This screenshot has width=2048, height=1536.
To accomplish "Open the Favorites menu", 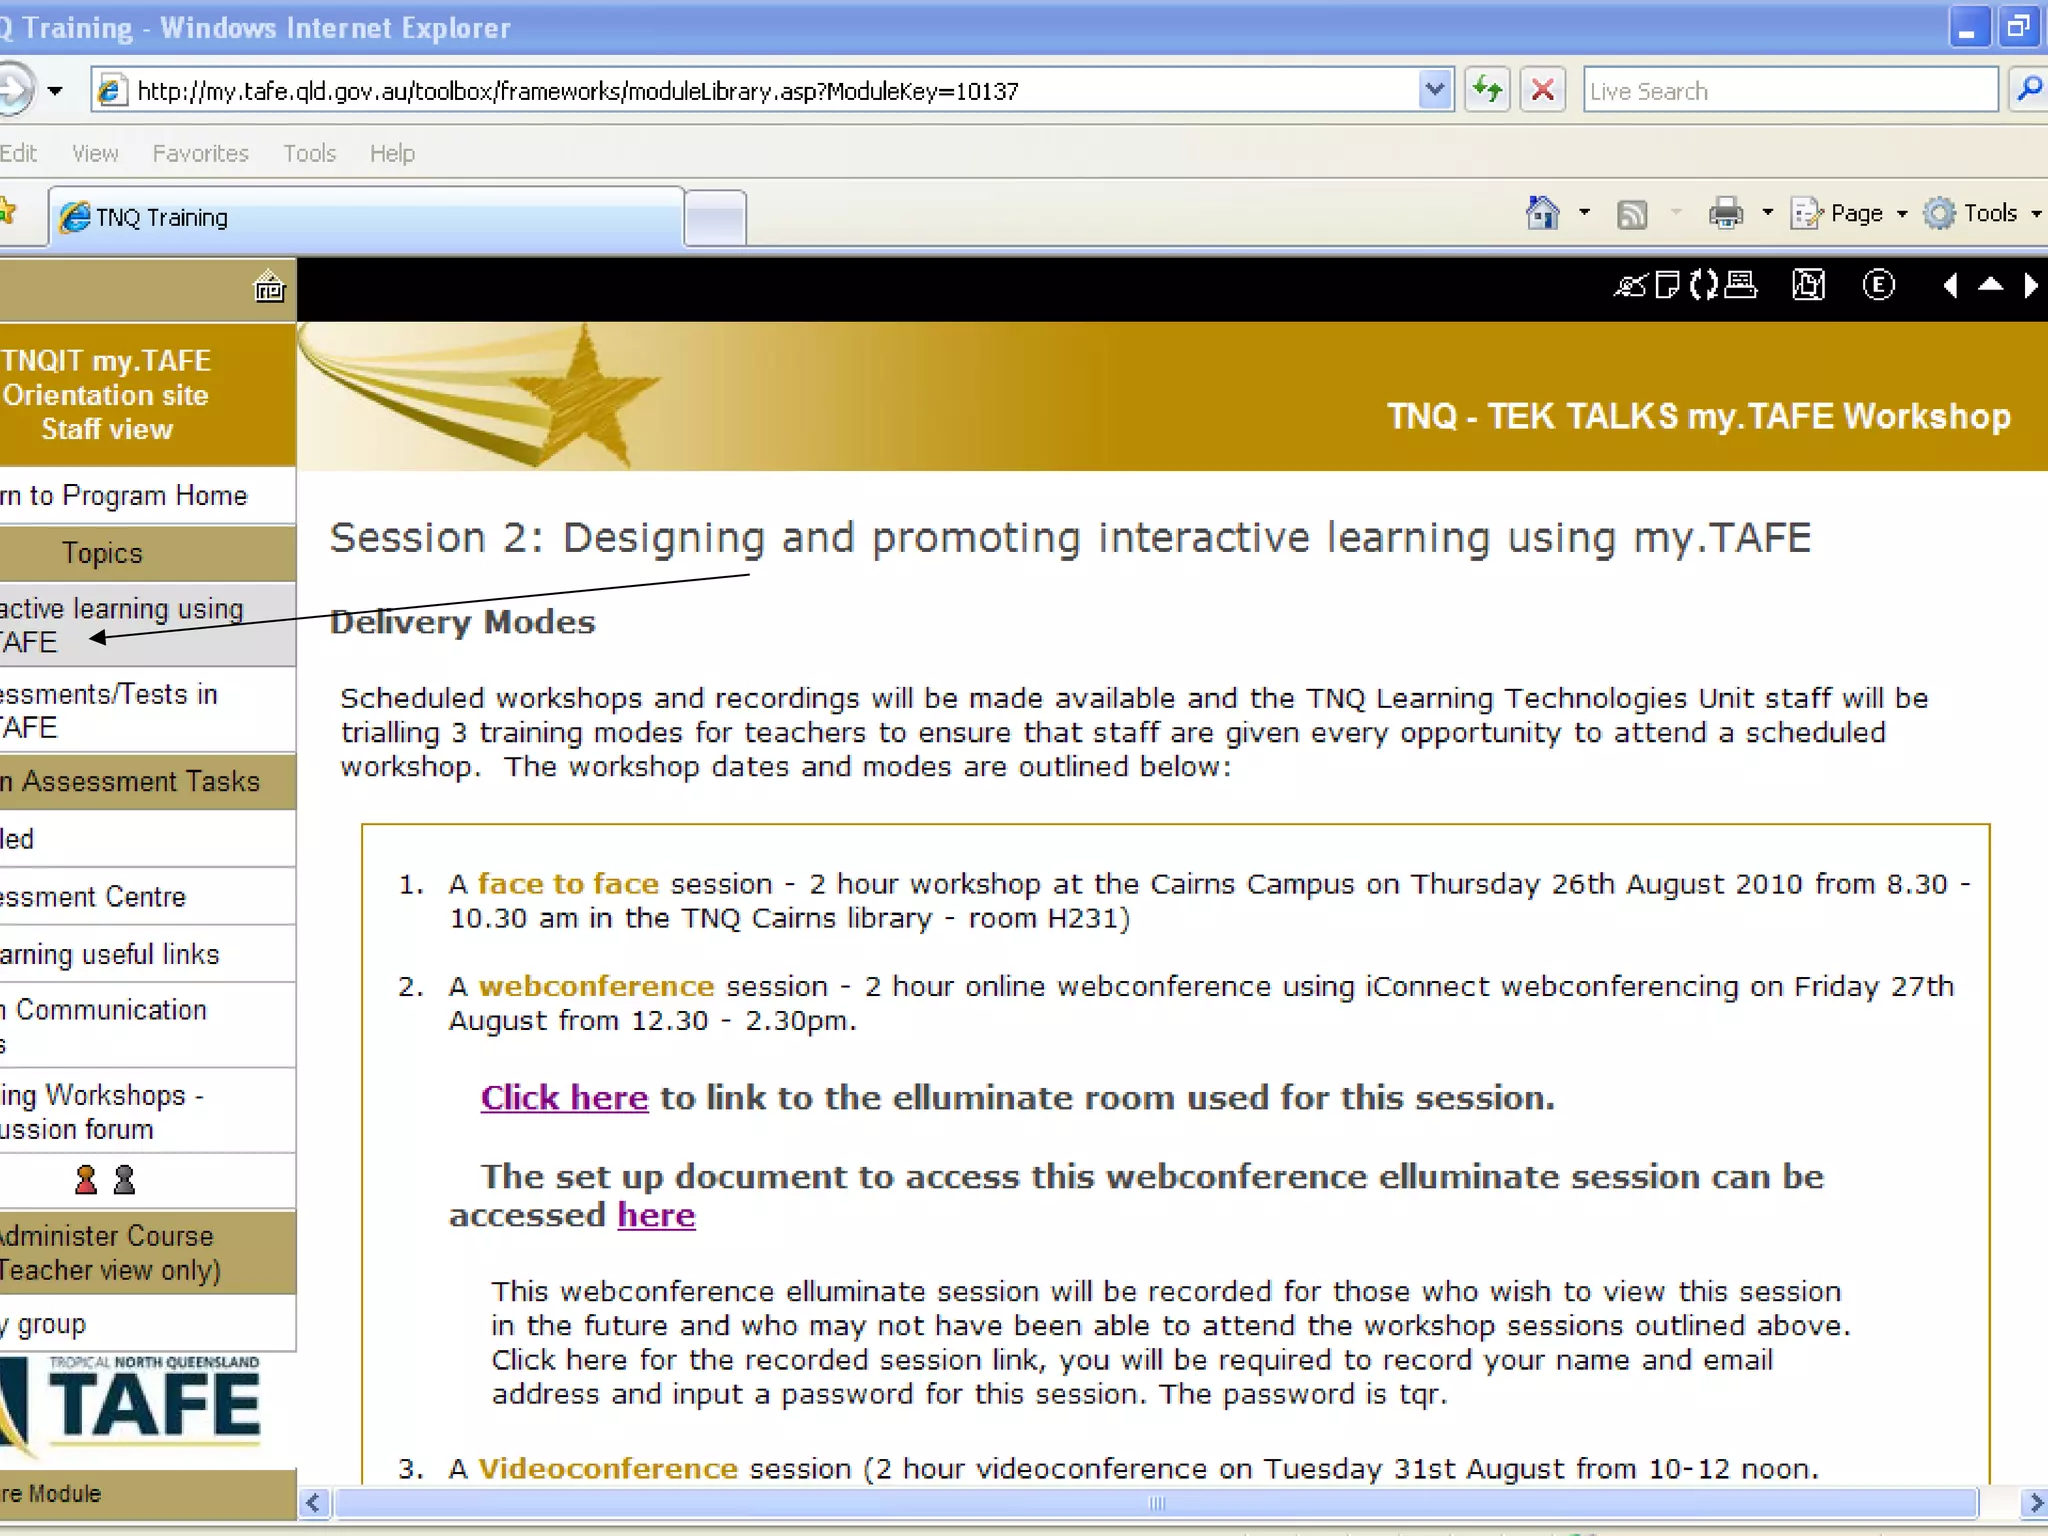I will 200,153.
